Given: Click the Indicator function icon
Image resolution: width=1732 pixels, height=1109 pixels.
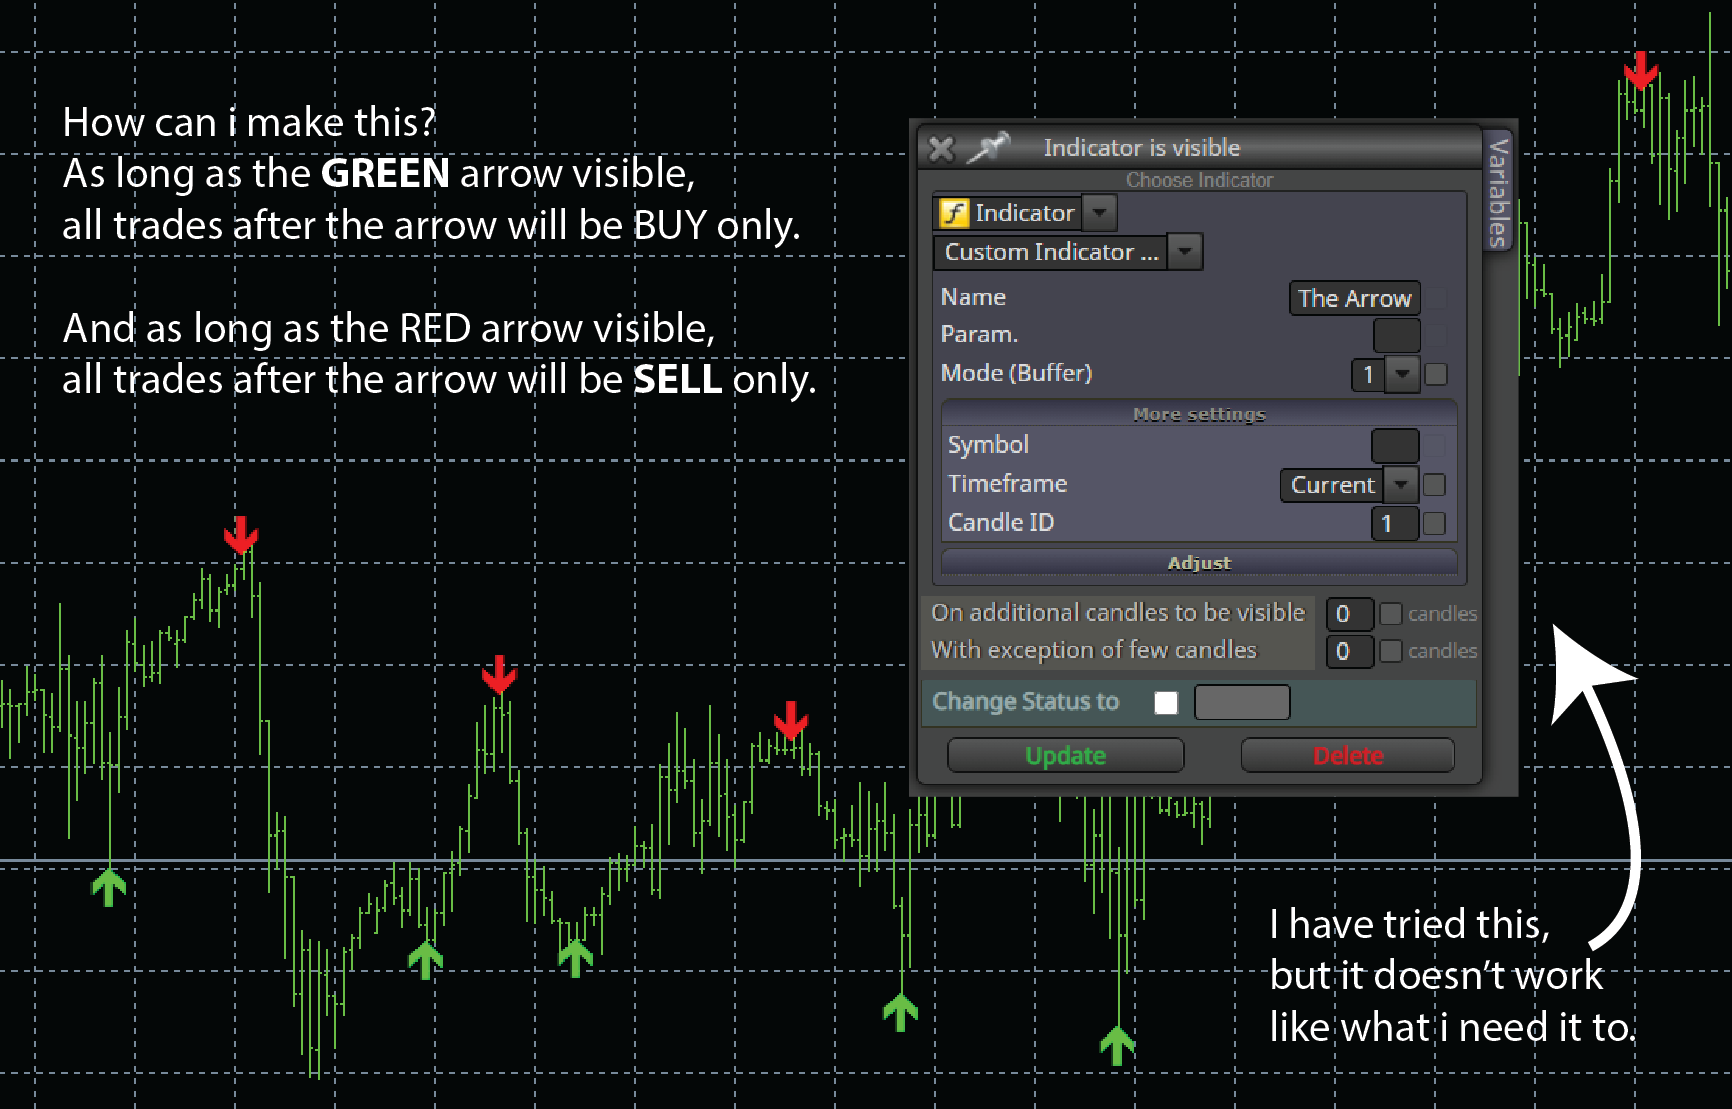Looking at the screenshot, I should [954, 213].
